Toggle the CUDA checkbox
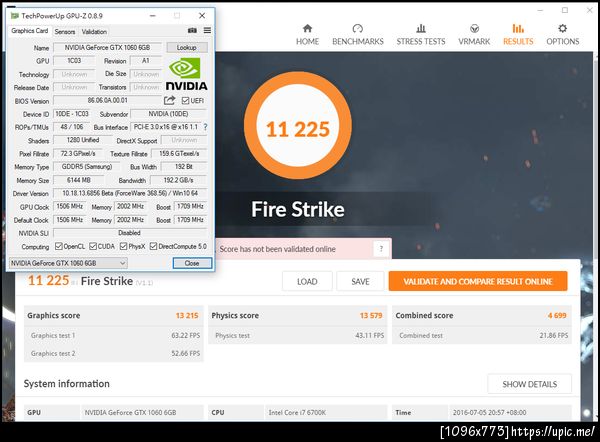Image resolution: width=600 pixels, height=442 pixels. [x=93, y=246]
